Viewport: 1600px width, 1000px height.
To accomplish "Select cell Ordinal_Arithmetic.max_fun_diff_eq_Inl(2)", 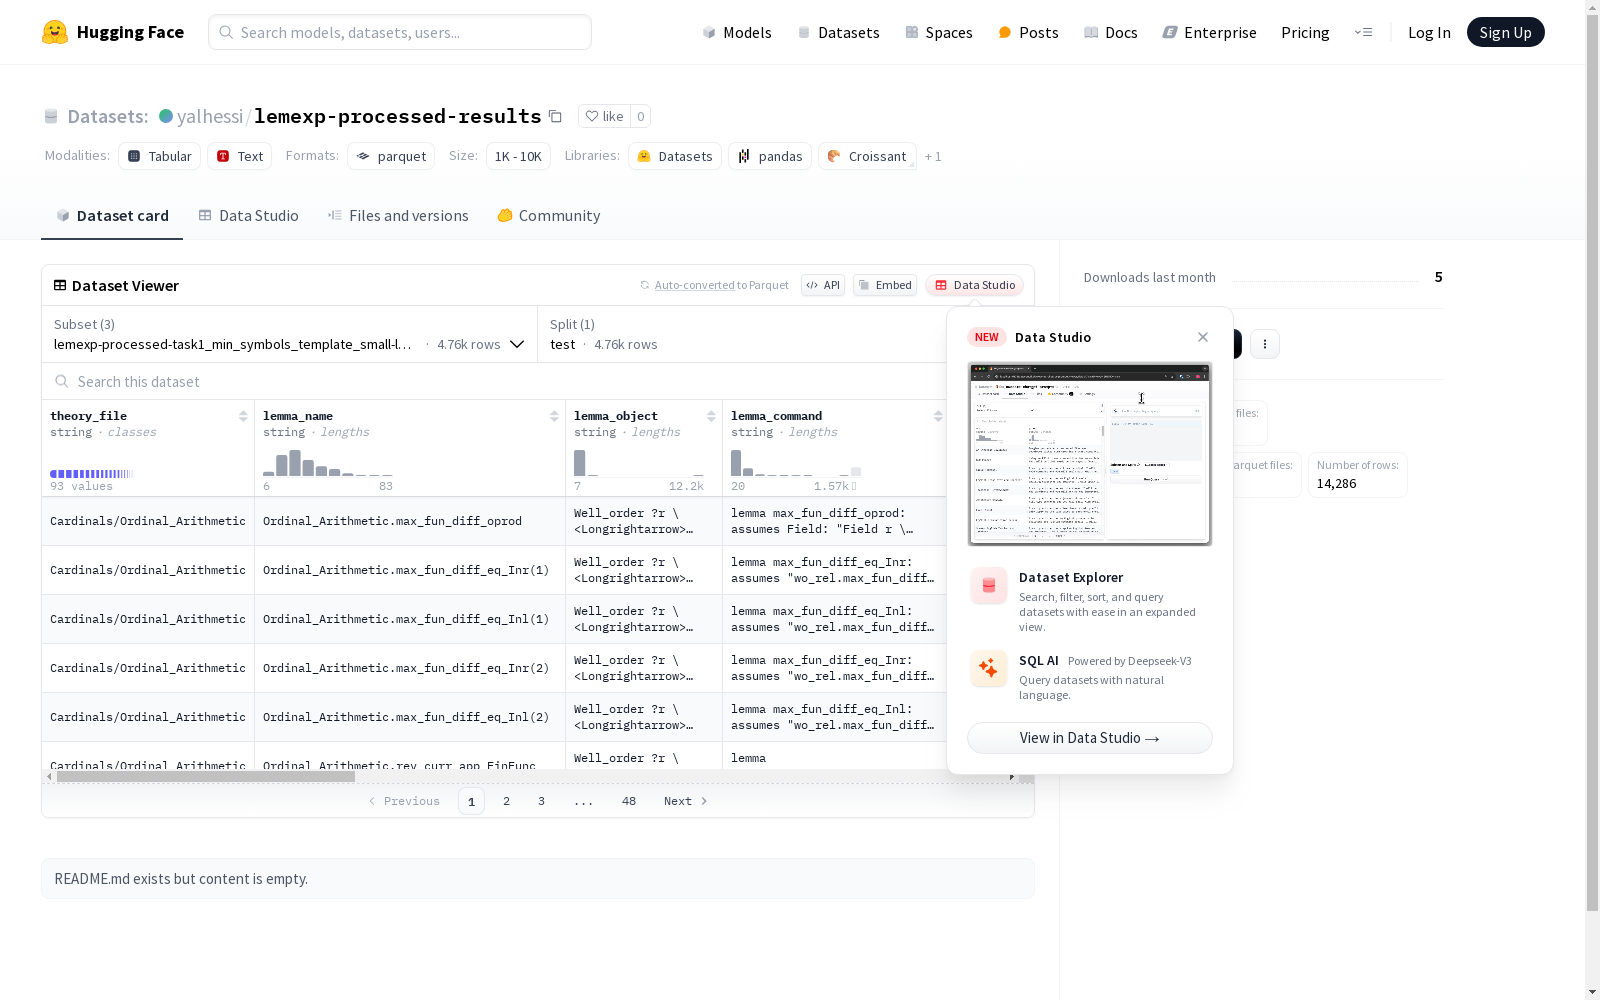I will [x=410, y=717].
